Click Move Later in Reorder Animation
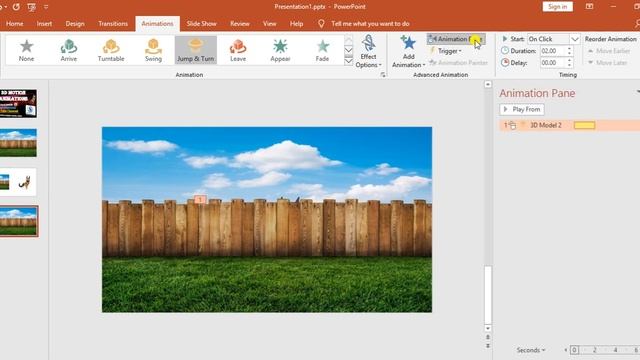This screenshot has width=640, height=360. click(x=607, y=63)
